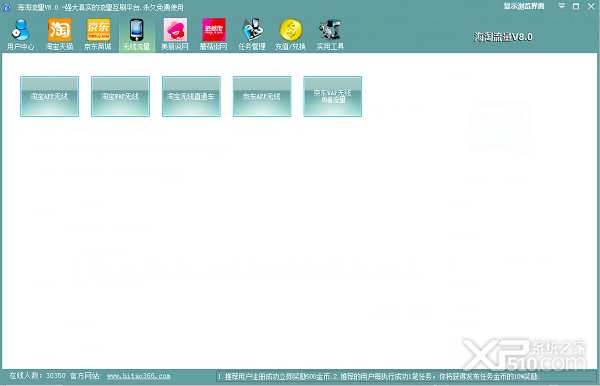Screen dimensions: 600x386
Task: Click the 淘宝APP无线 button
Action: coord(49,96)
